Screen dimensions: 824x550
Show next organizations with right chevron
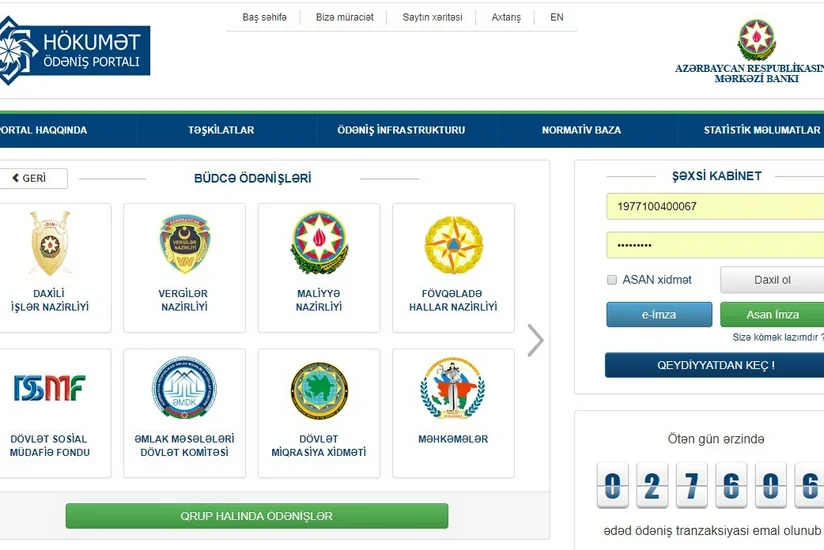point(535,340)
